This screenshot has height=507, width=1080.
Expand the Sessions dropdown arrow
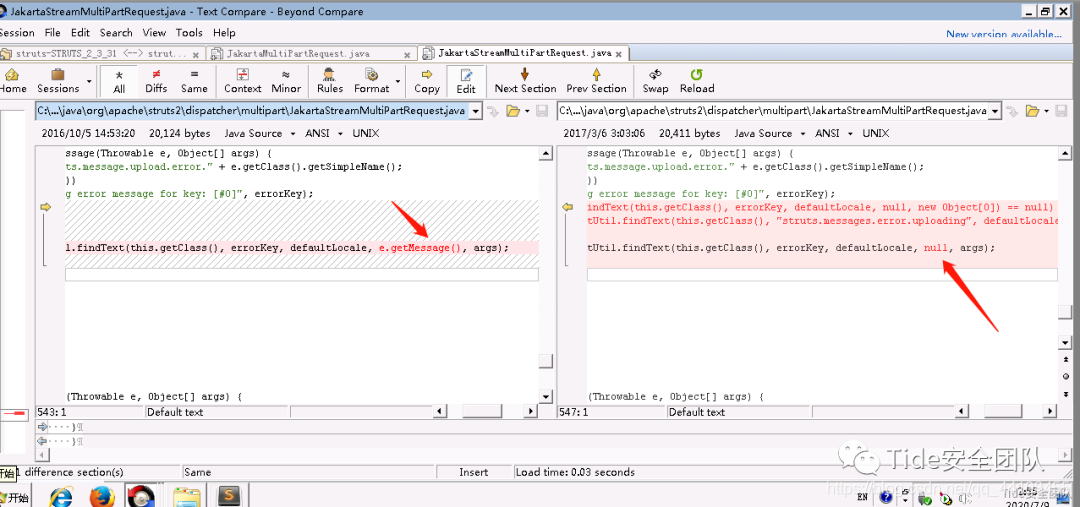click(89, 81)
